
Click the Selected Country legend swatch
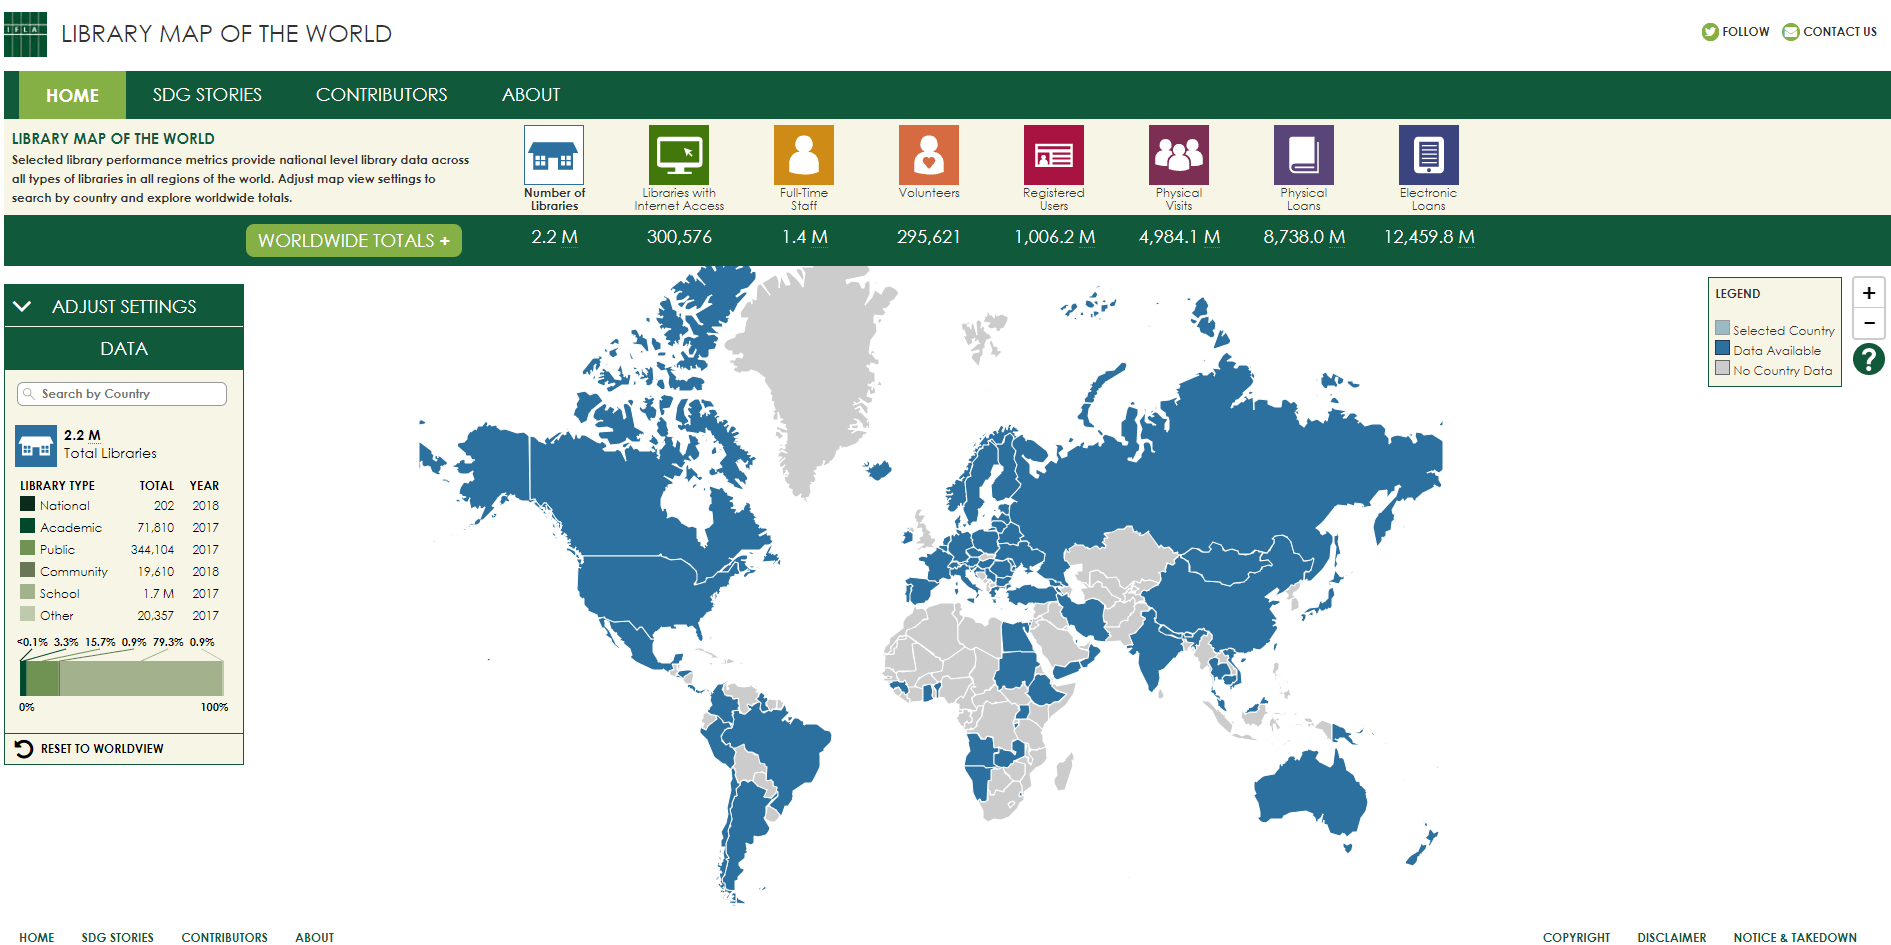pyautogui.click(x=1722, y=328)
